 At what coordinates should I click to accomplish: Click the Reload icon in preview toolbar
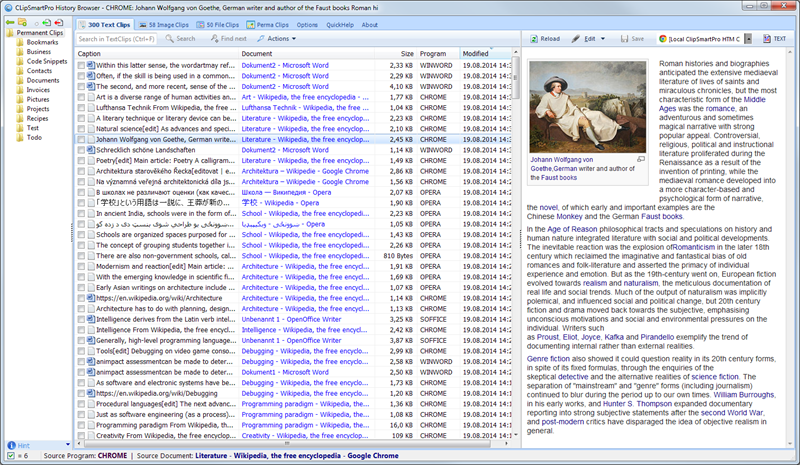click(533, 38)
